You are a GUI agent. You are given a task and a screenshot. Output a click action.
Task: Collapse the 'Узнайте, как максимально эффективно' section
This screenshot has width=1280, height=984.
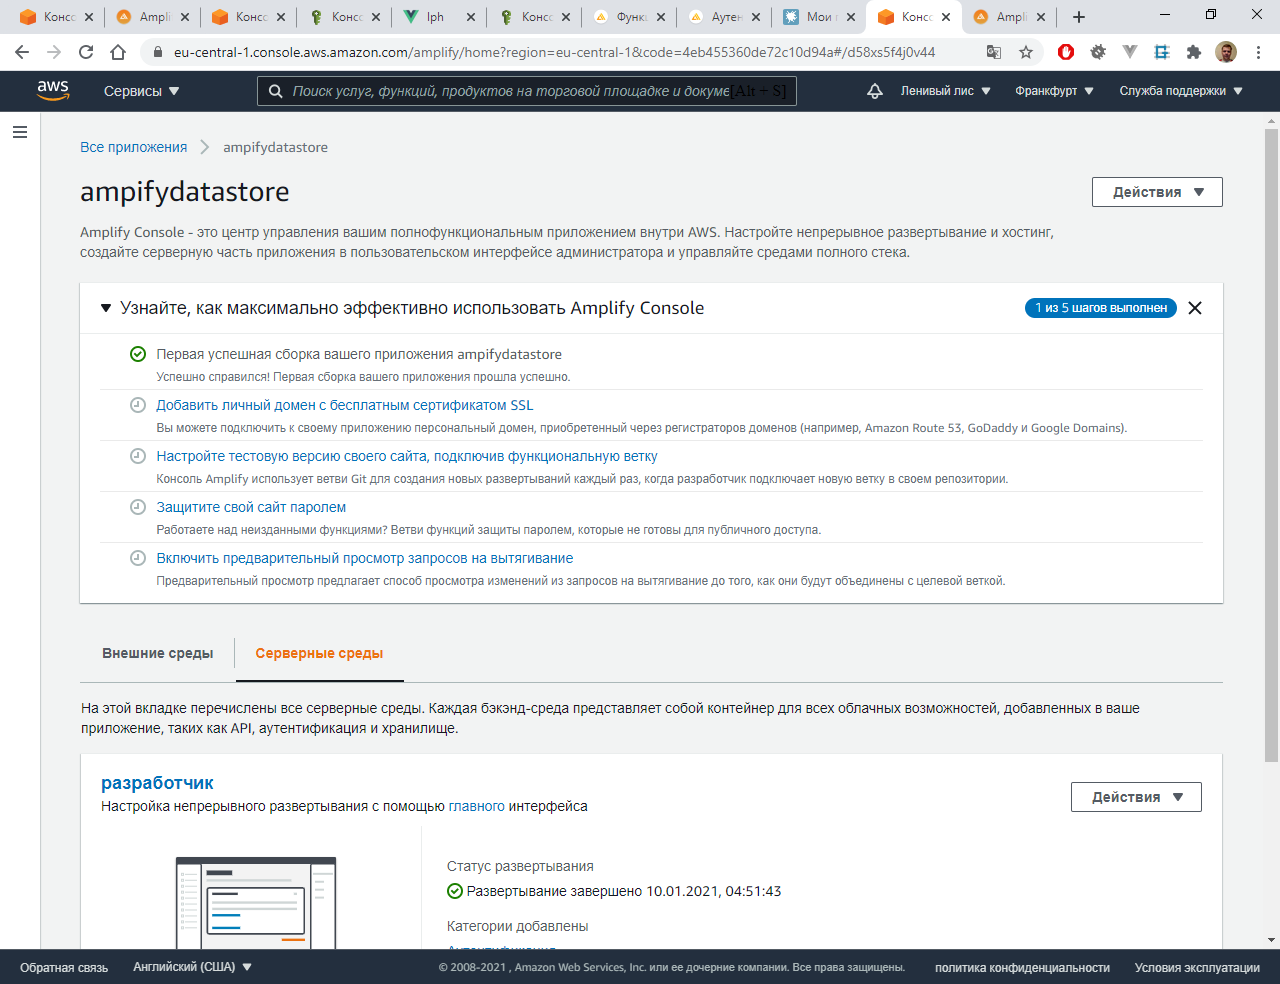click(106, 308)
